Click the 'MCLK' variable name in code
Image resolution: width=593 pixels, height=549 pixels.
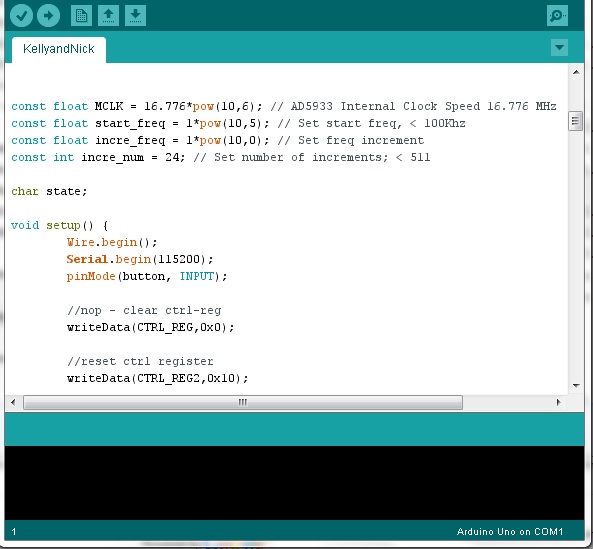point(109,106)
